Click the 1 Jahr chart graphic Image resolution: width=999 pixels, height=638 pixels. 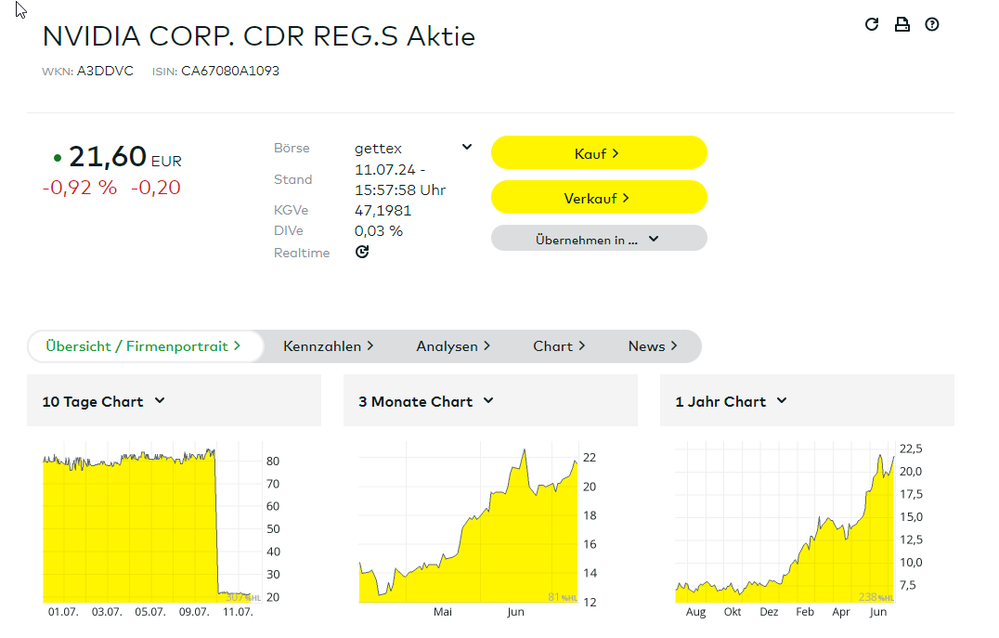799,529
